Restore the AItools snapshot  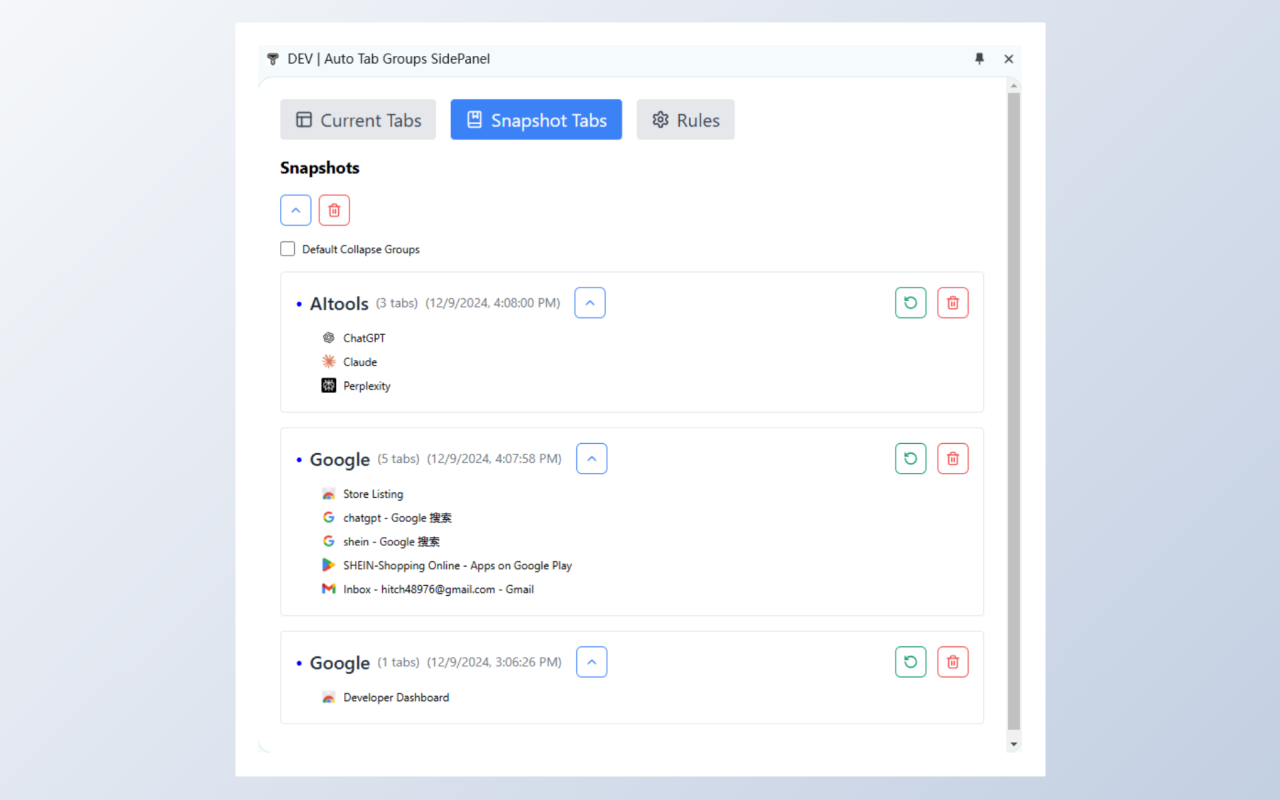[910, 303]
